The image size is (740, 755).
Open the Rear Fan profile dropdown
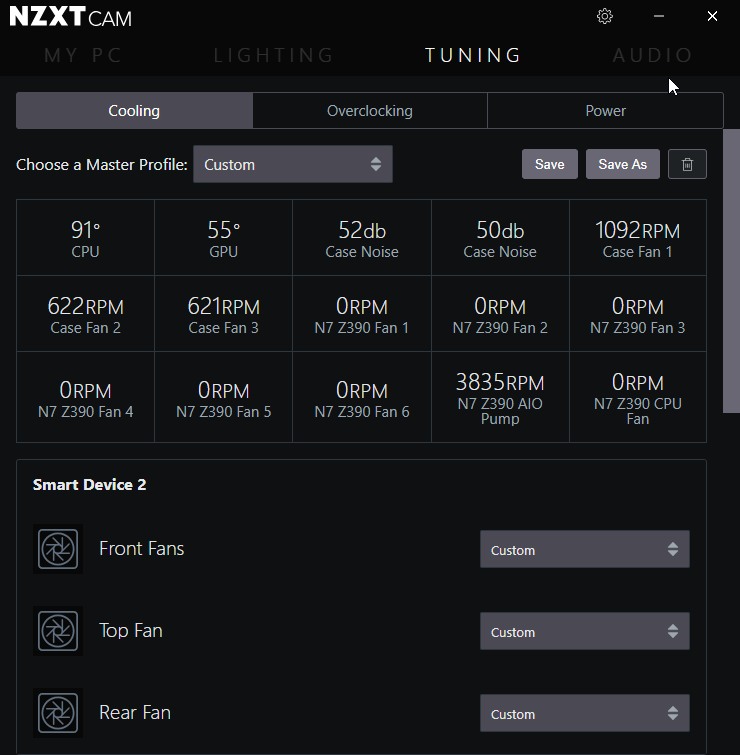pos(584,713)
